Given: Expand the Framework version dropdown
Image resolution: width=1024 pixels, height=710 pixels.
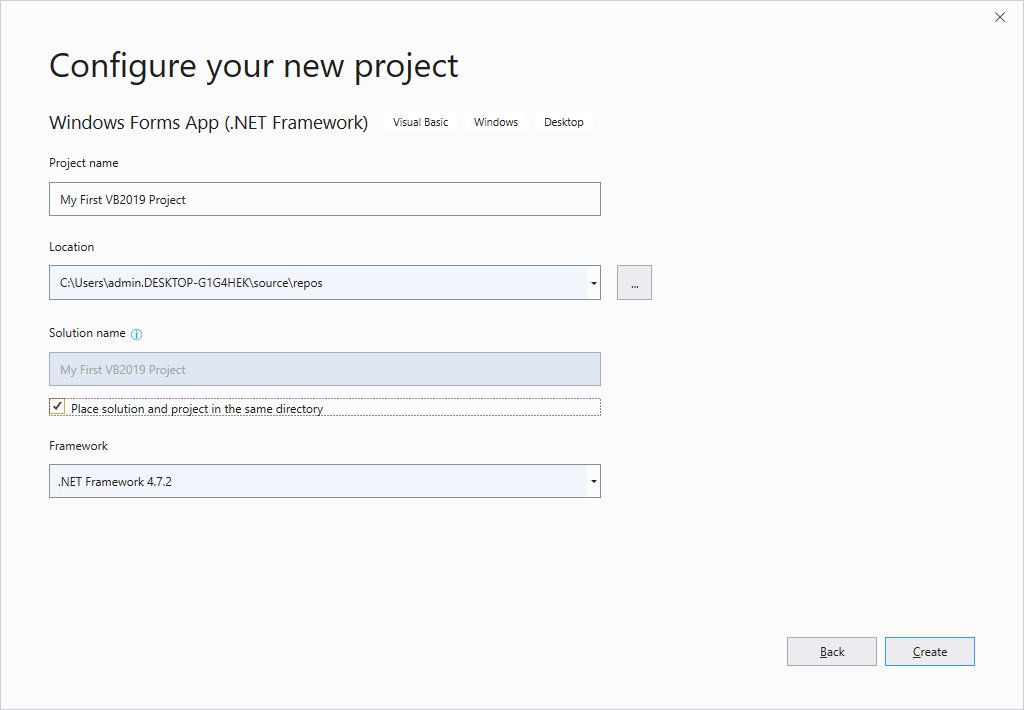Looking at the screenshot, I should click(x=594, y=481).
